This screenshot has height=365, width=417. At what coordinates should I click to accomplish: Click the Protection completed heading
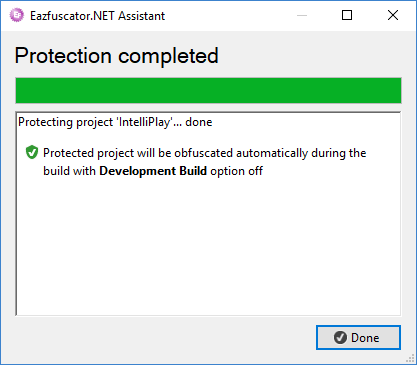117,56
